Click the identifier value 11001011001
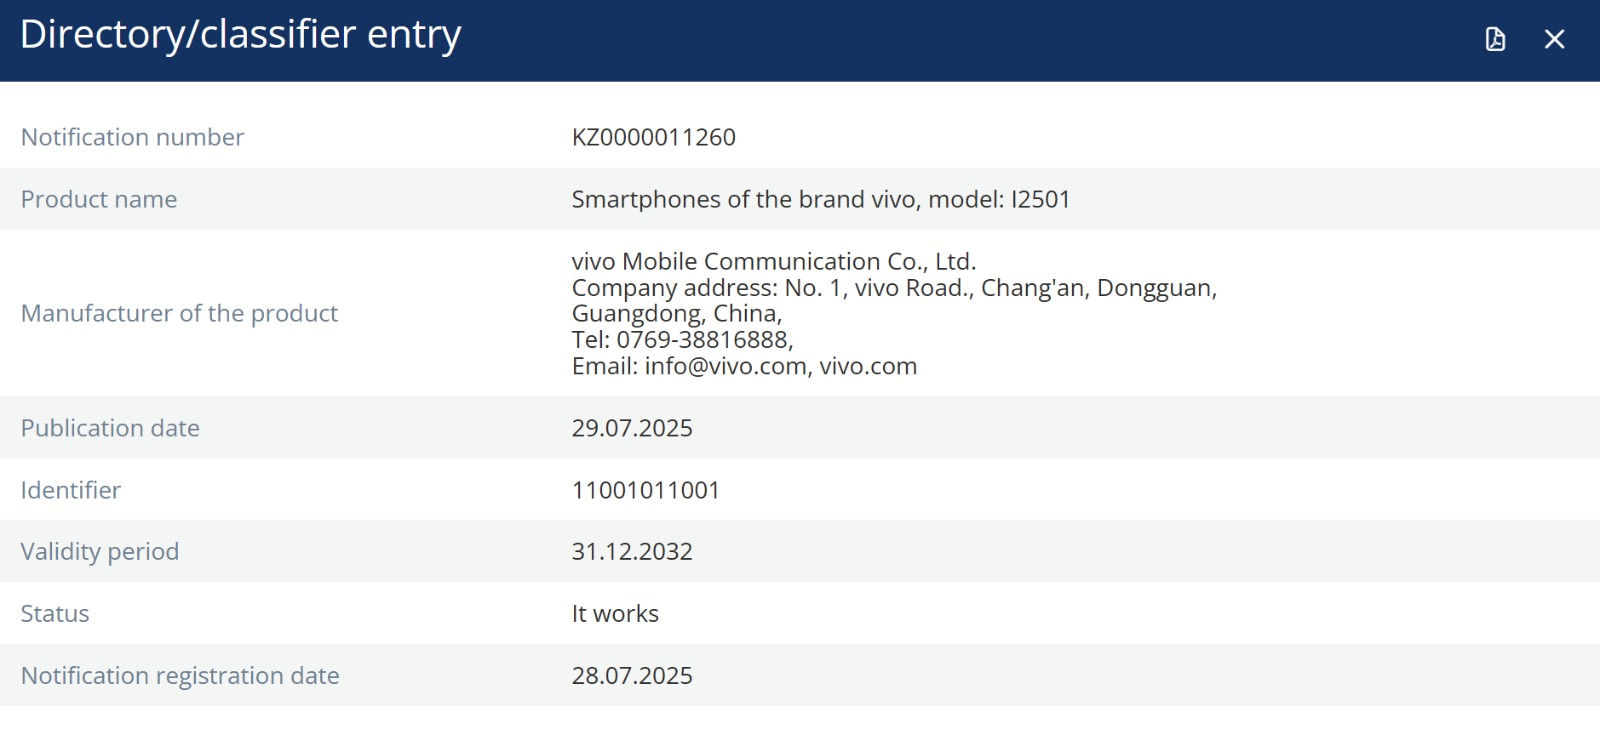Image resolution: width=1600 pixels, height=735 pixels. 646,490
